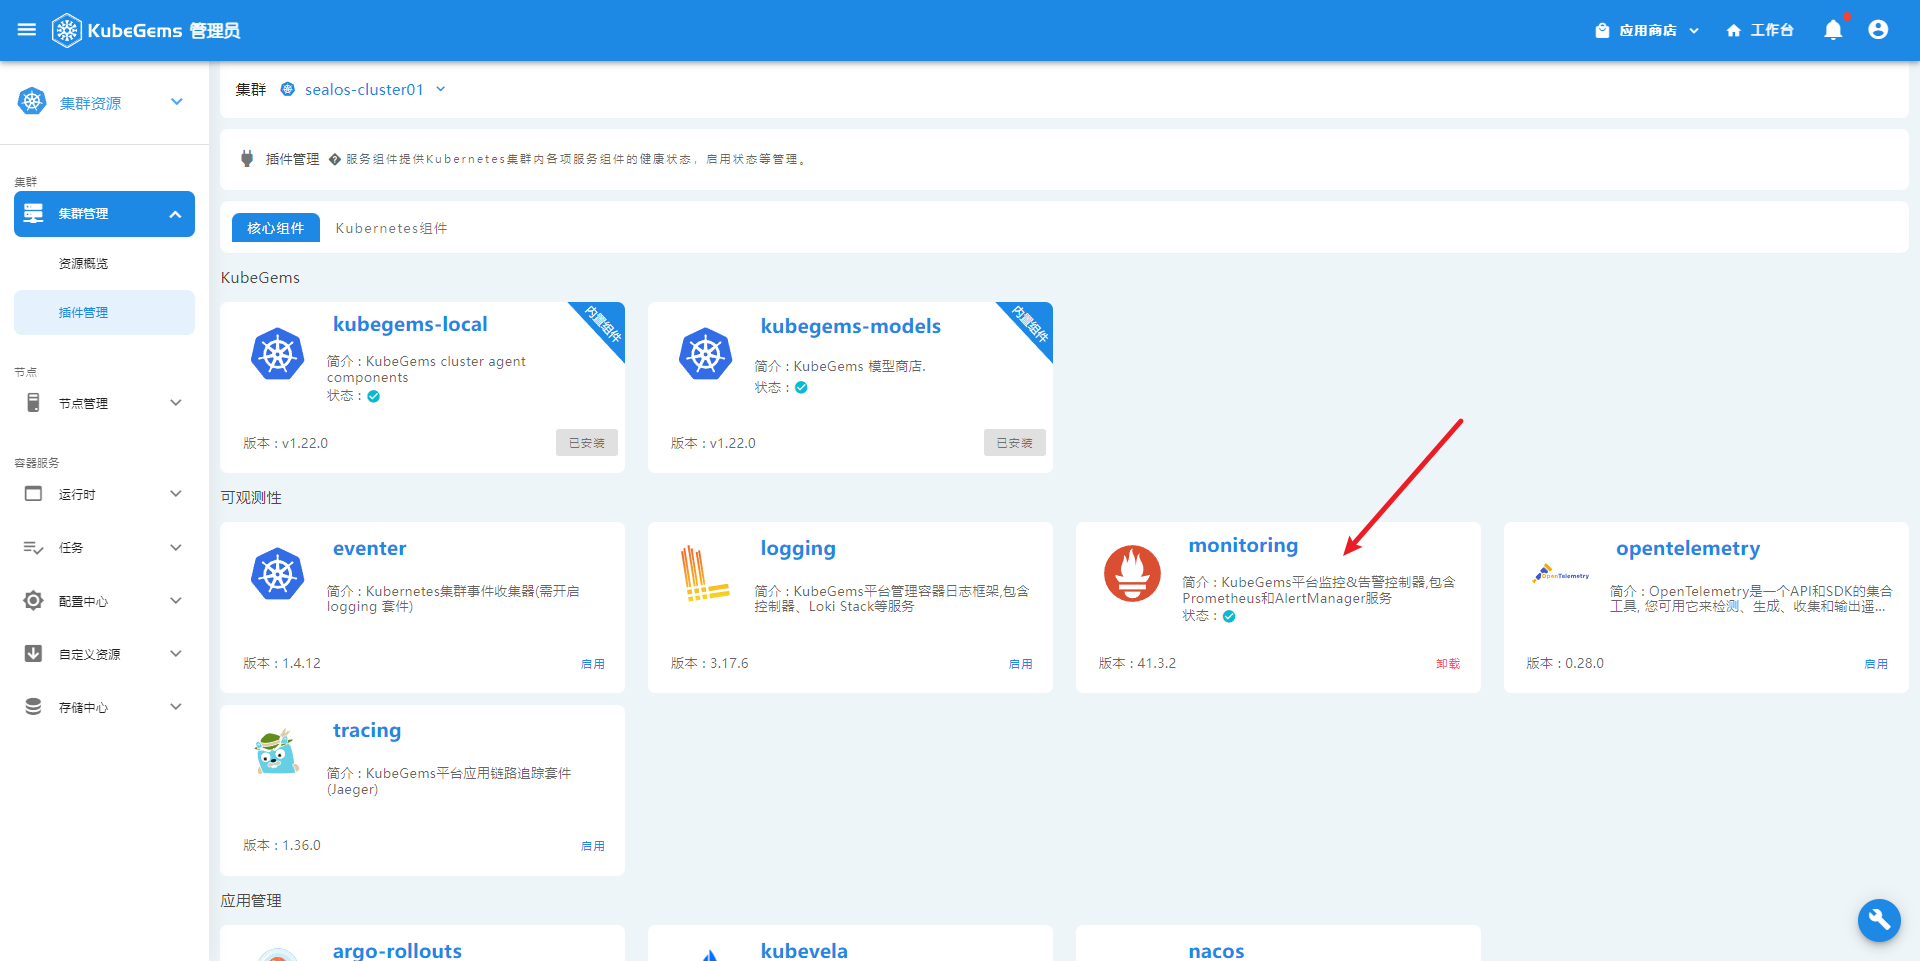The image size is (1920, 961).
Task: Open the eventer plugin title
Action: [x=370, y=548]
